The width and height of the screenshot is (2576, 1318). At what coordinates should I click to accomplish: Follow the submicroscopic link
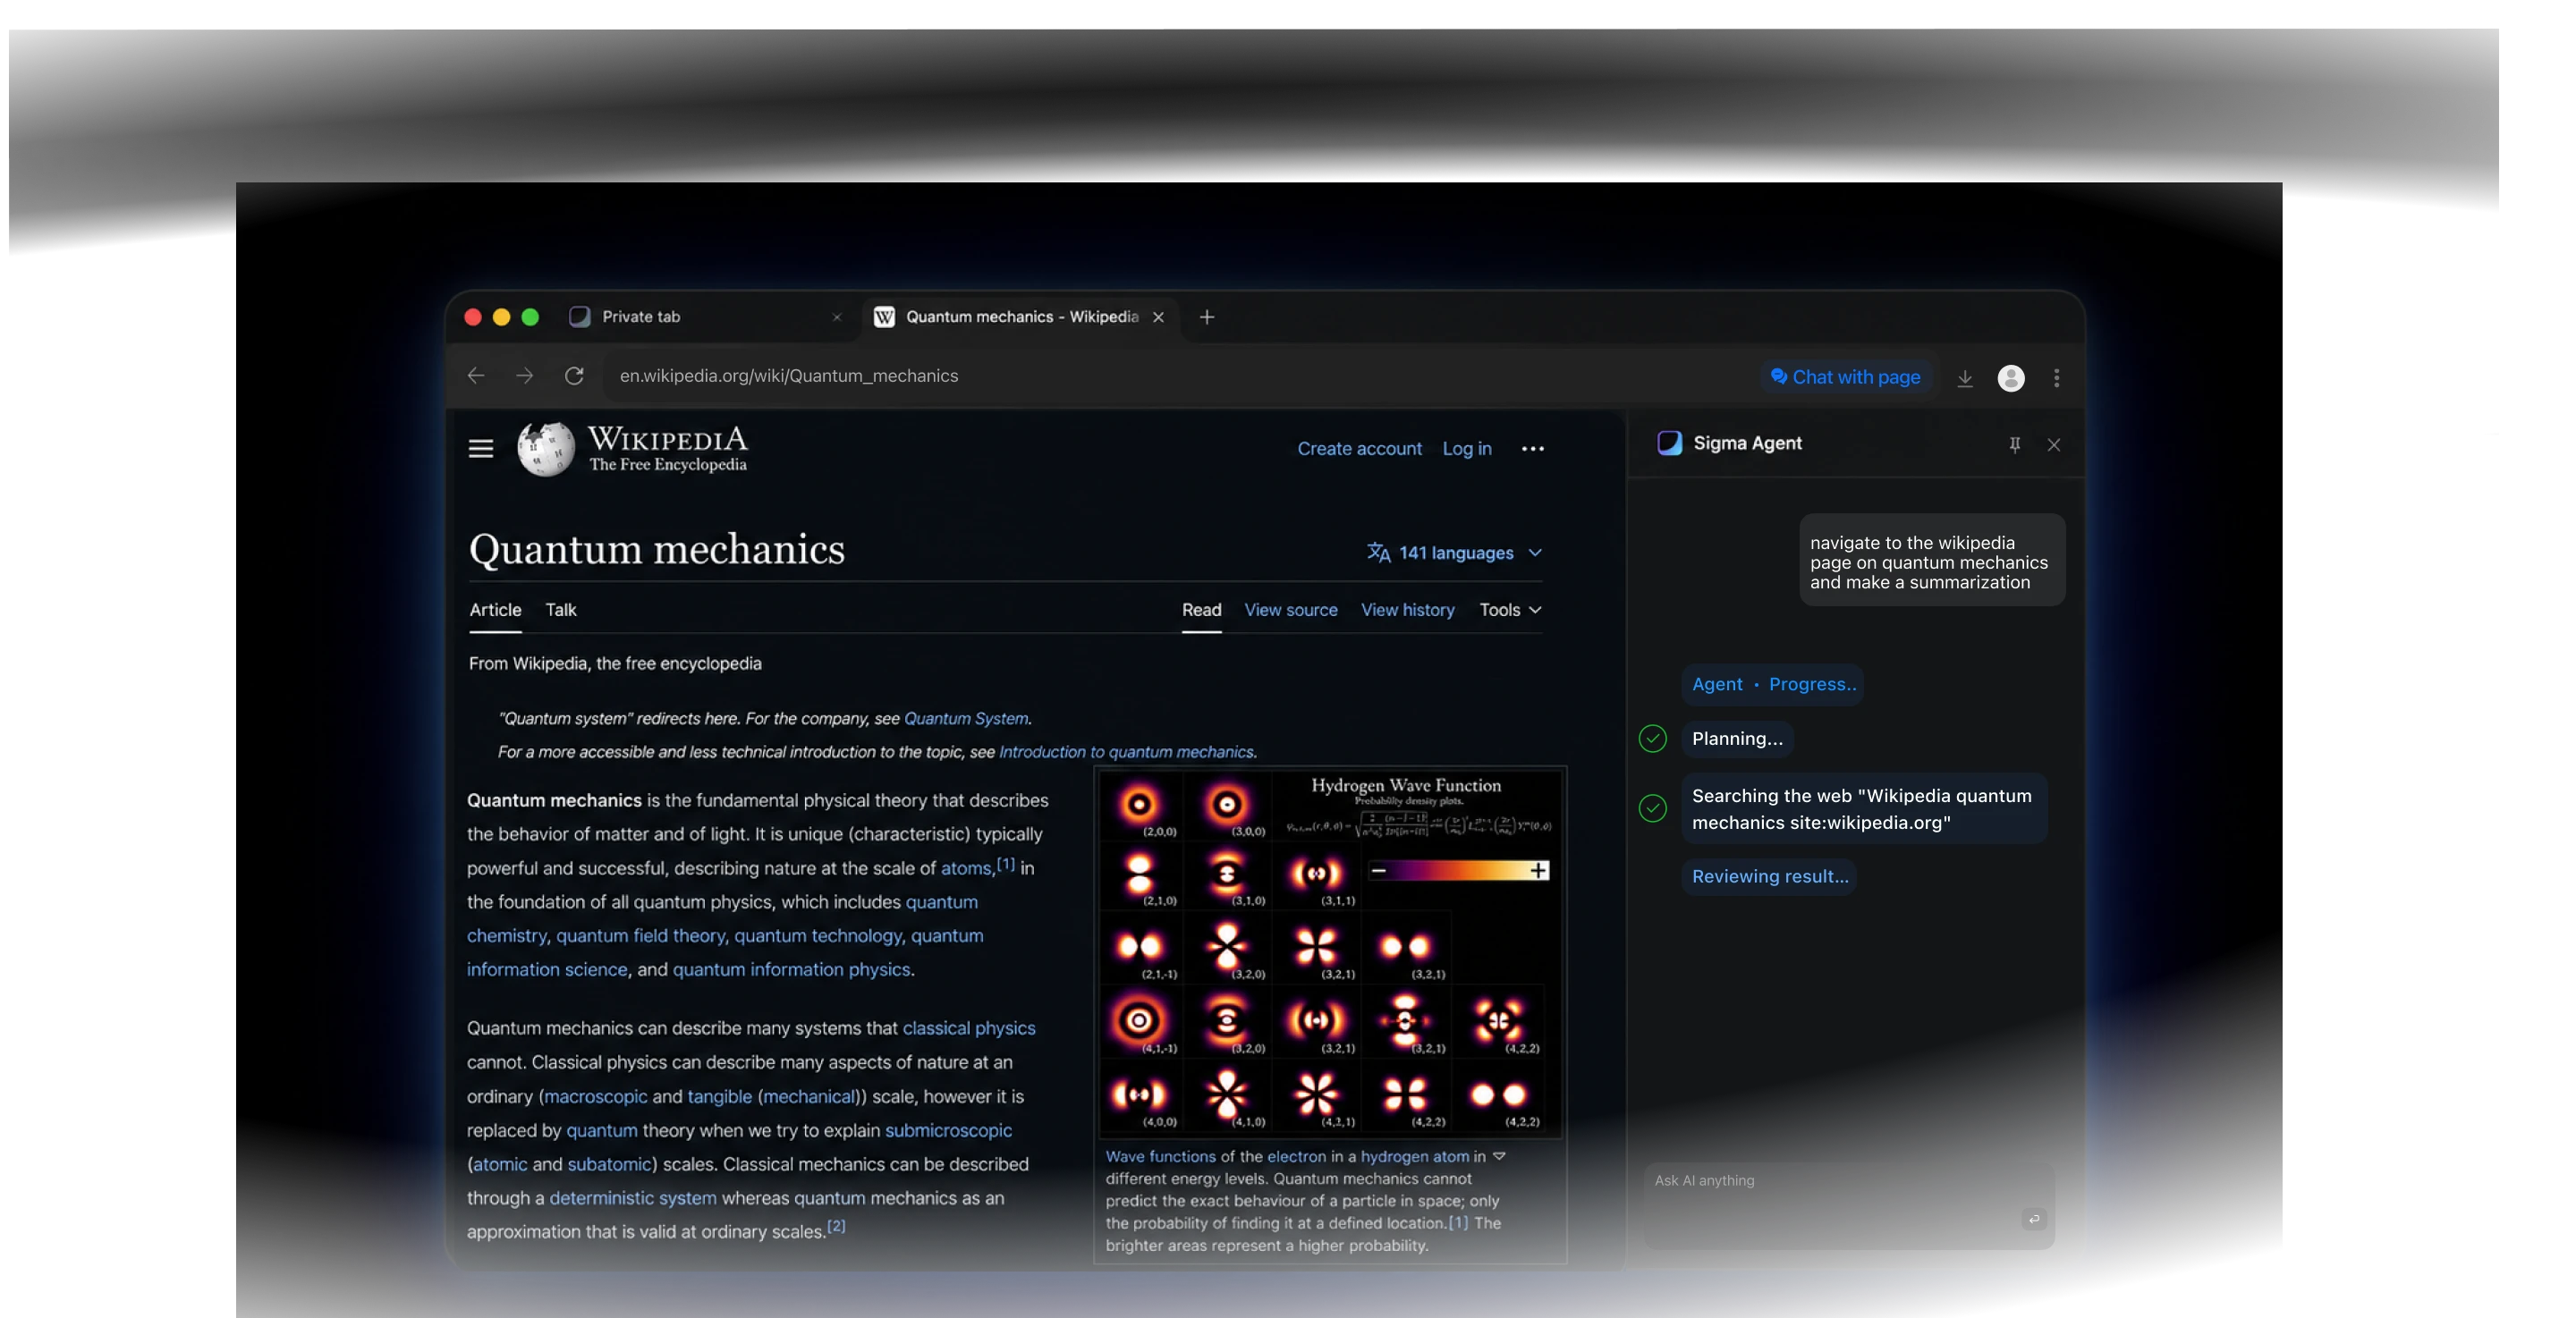tap(948, 1131)
